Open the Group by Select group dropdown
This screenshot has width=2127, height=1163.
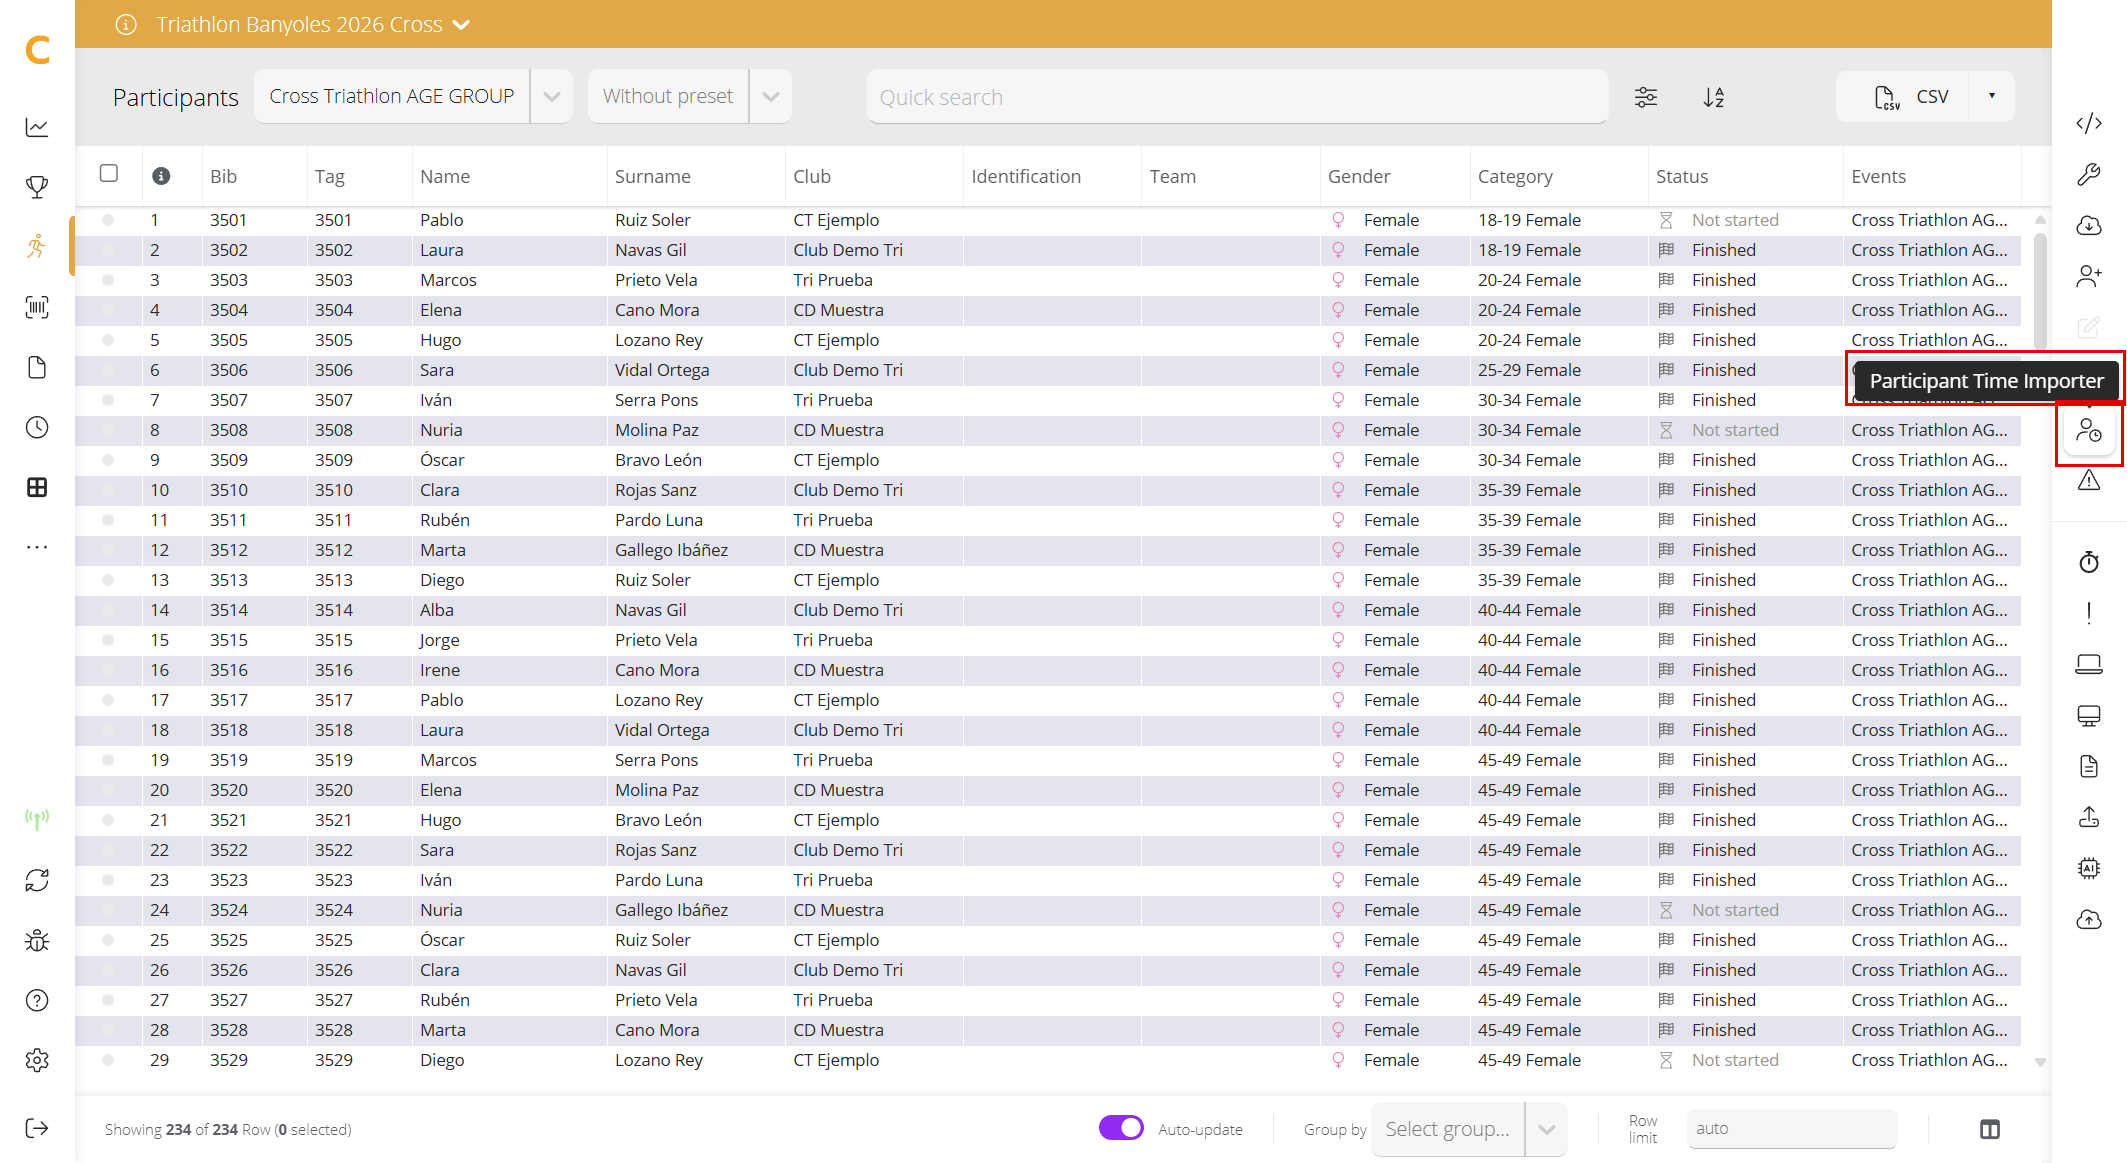click(1469, 1129)
